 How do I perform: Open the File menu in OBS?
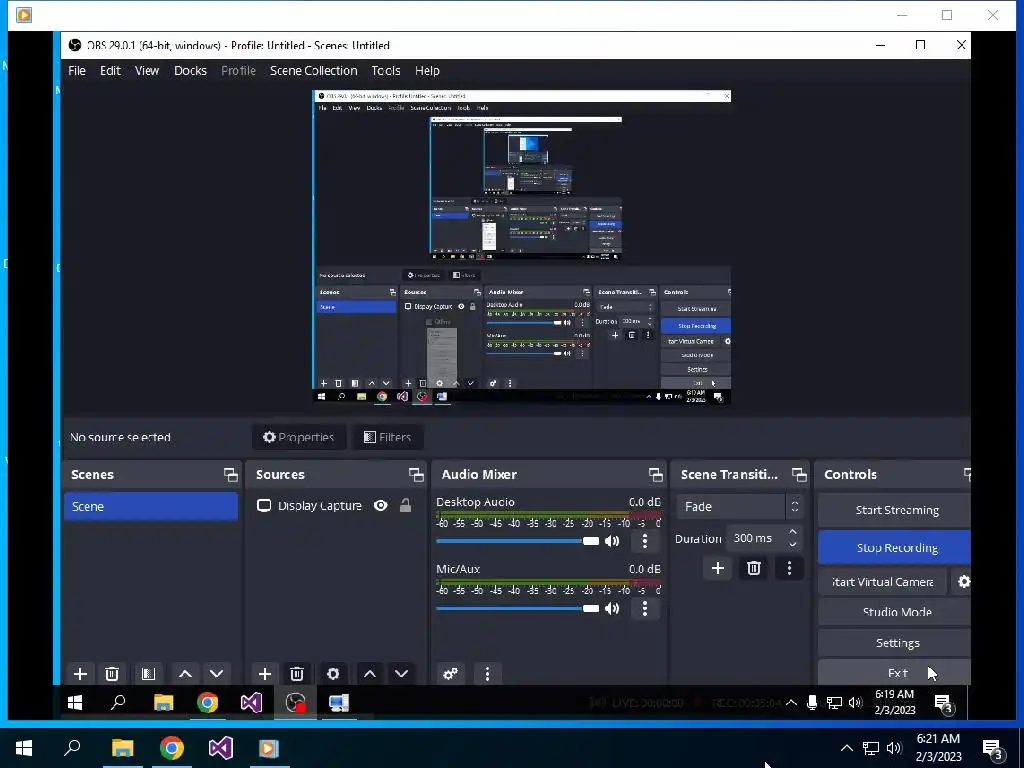point(76,71)
